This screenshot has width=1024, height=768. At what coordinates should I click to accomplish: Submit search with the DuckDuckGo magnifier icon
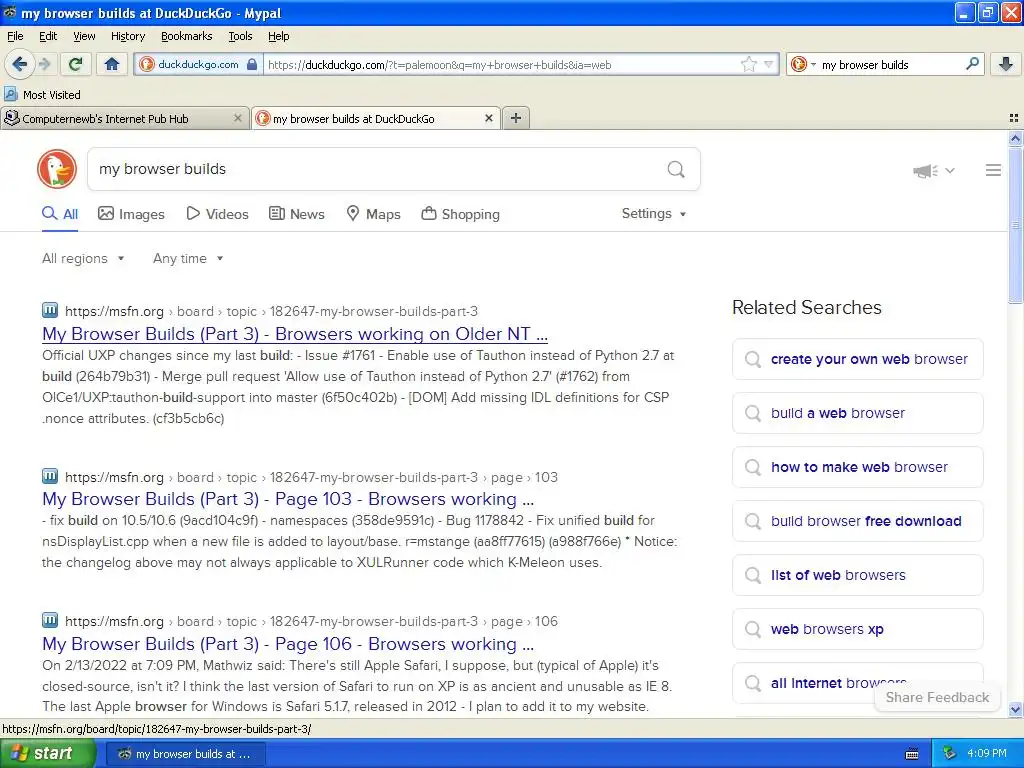point(676,169)
